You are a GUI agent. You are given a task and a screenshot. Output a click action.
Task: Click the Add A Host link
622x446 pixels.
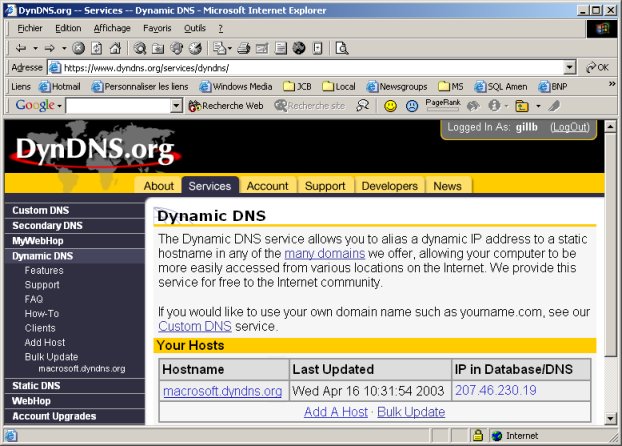pos(336,412)
